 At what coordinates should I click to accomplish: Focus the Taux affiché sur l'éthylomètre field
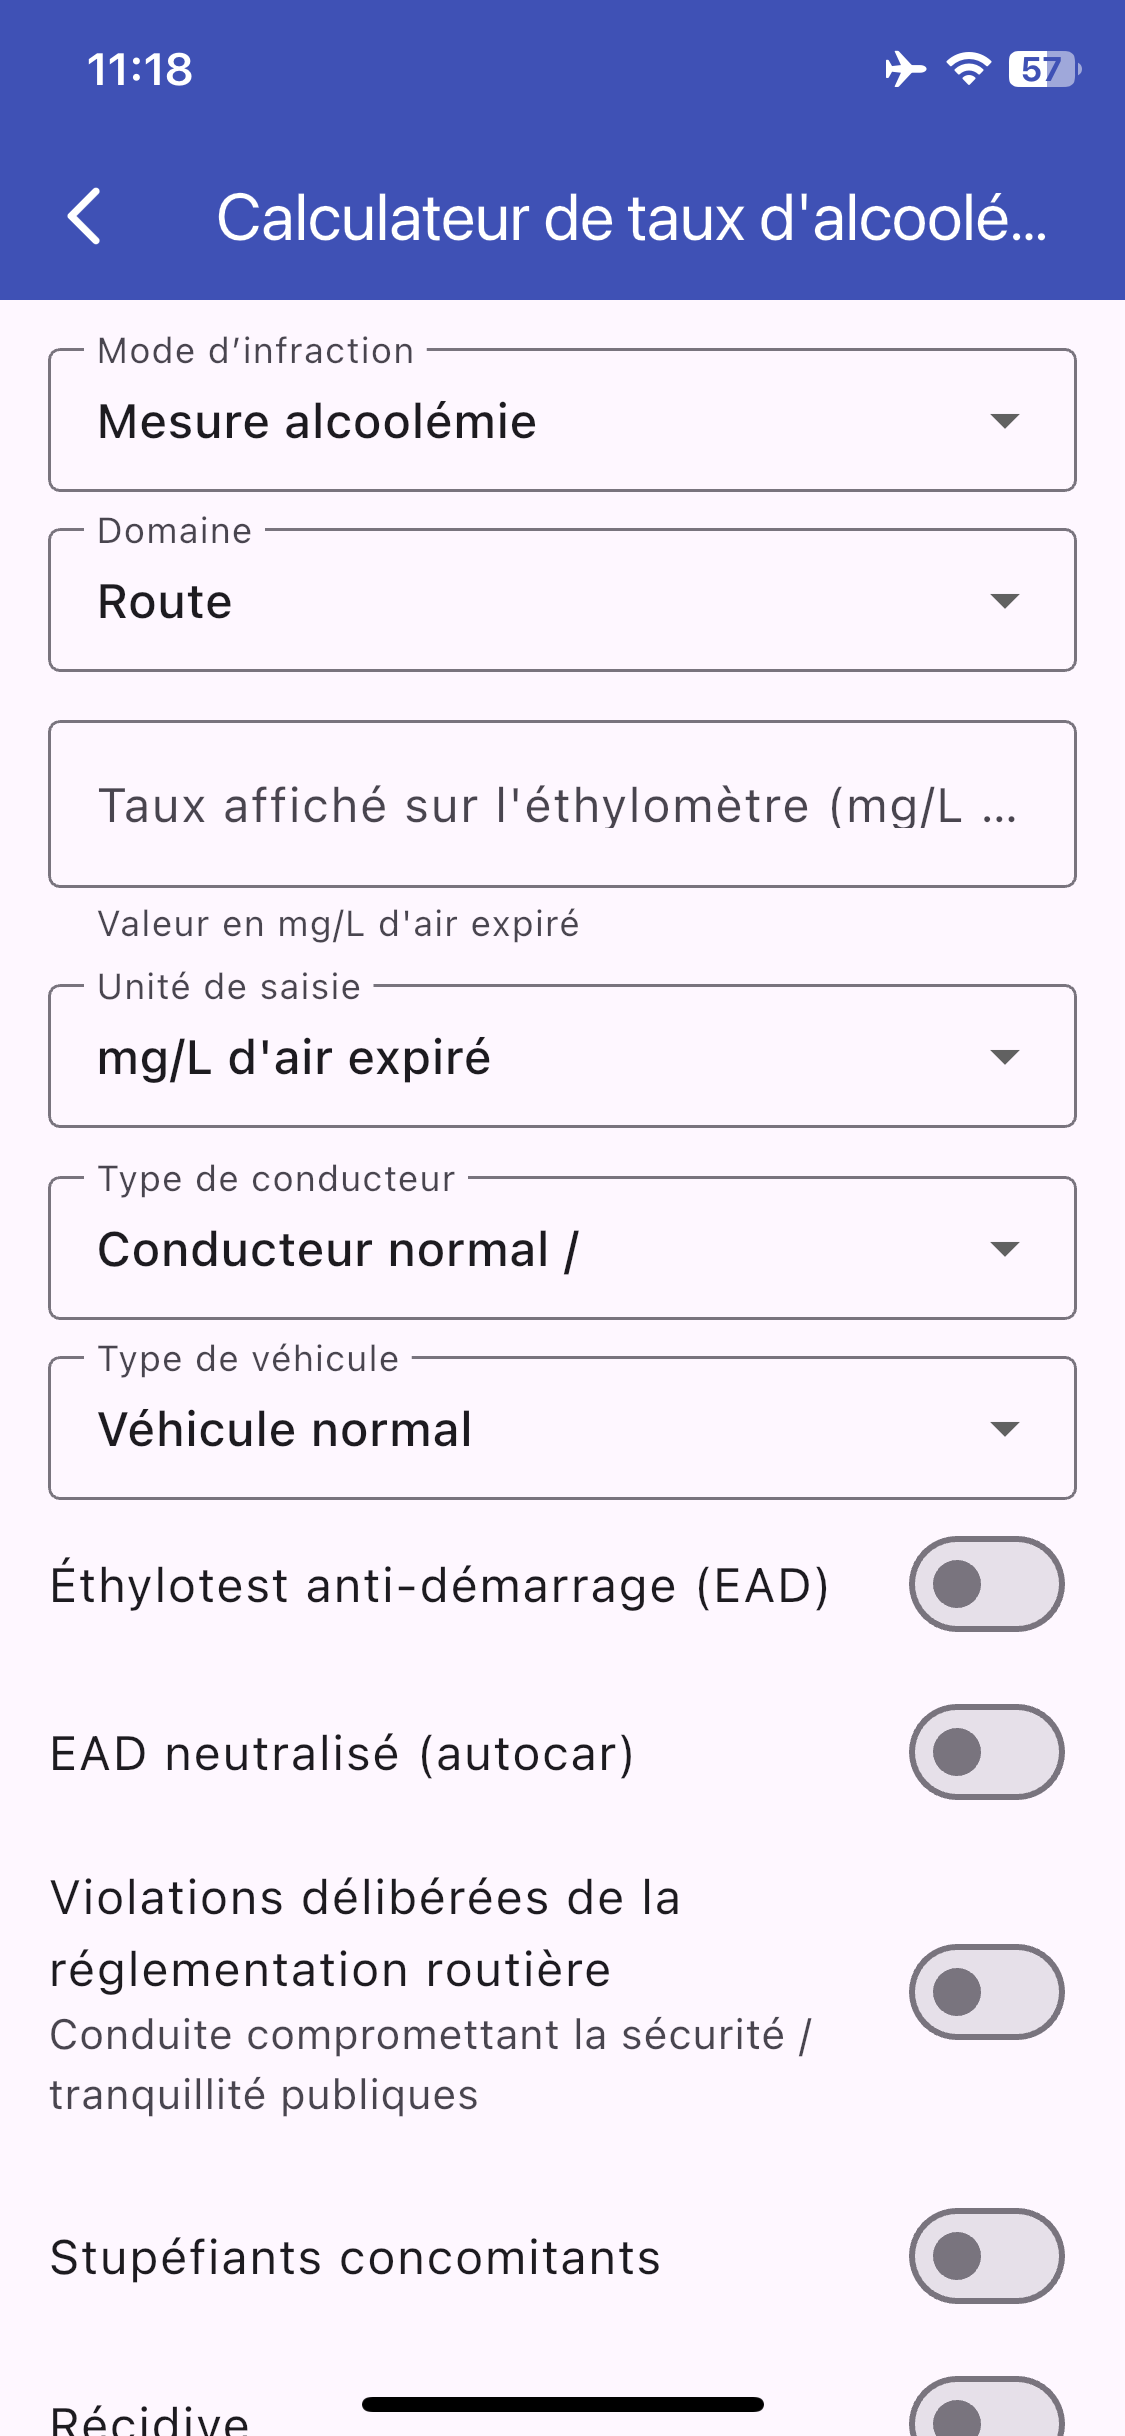pyautogui.click(x=562, y=805)
